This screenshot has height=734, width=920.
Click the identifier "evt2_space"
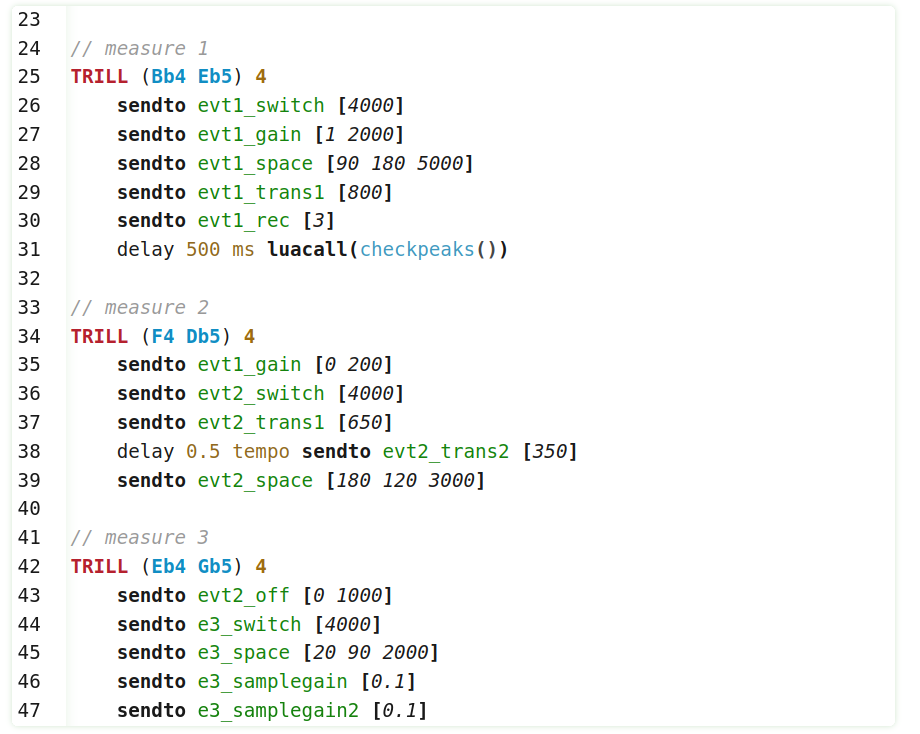255,481
